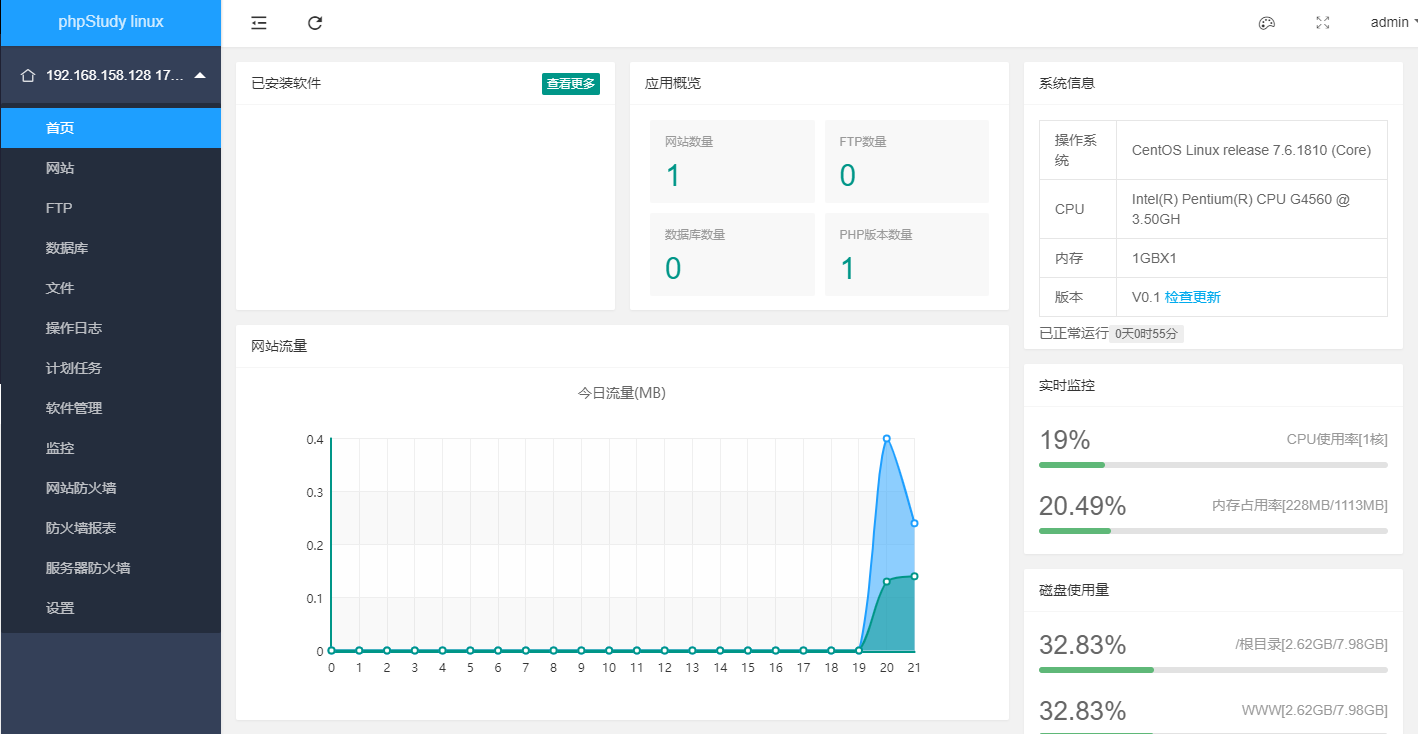Open the 计划任务 page
The image size is (1418, 734).
click(x=74, y=368)
